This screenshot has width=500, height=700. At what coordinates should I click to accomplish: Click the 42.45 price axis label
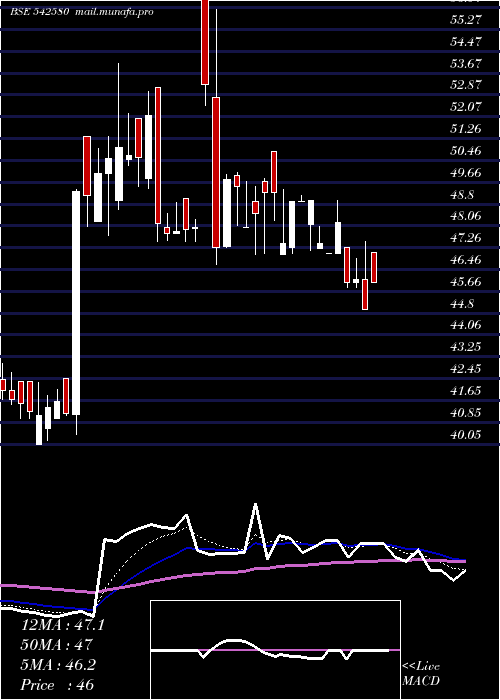click(x=467, y=368)
